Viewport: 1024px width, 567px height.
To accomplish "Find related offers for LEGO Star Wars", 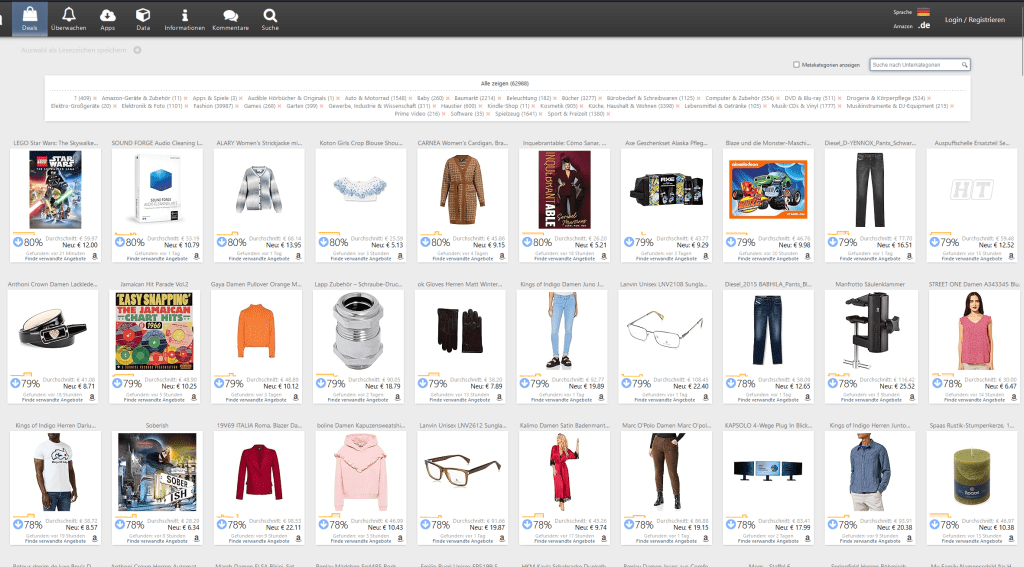I will (56, 259).
